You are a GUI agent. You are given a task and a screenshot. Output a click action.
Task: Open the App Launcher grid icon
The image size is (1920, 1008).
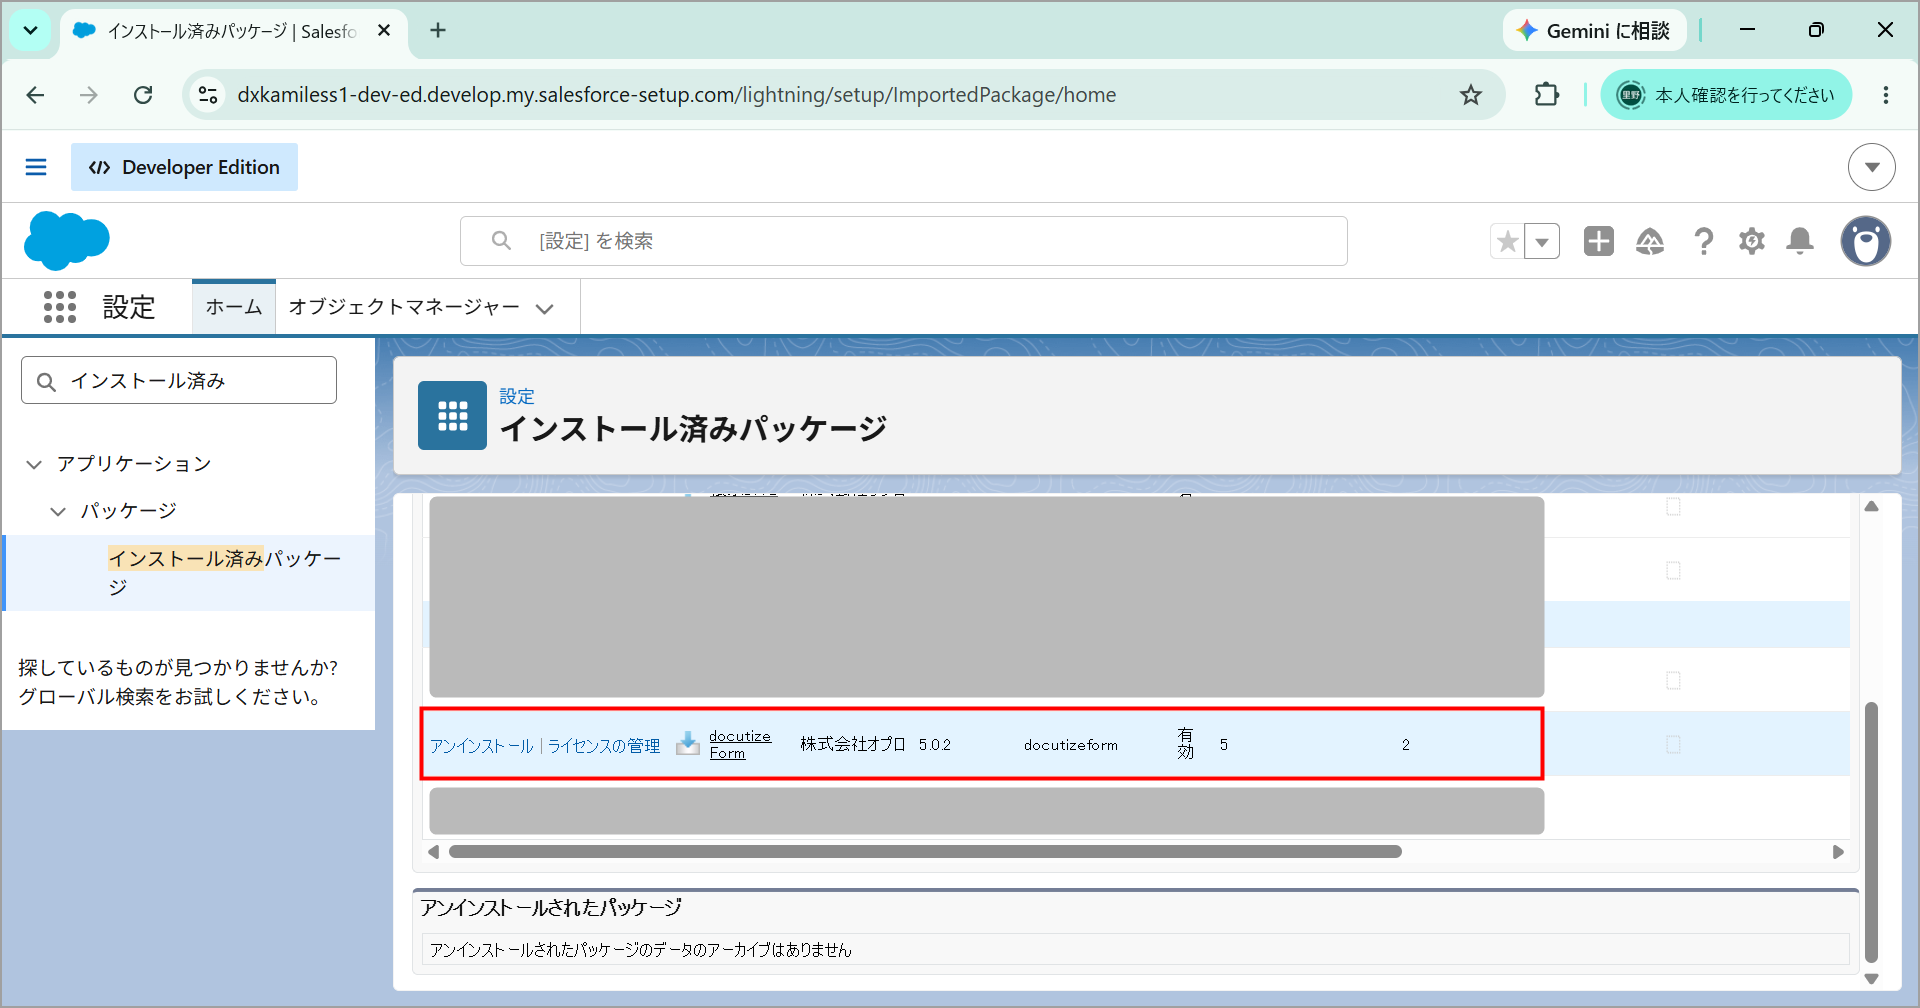point(60,307)
